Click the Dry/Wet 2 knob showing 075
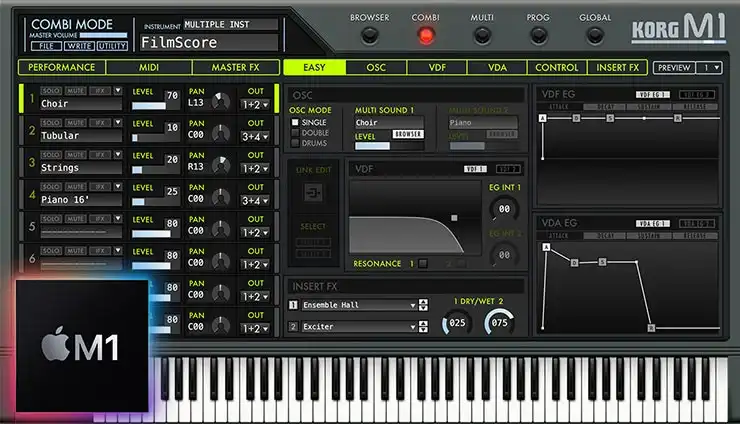 pos(499,322)
